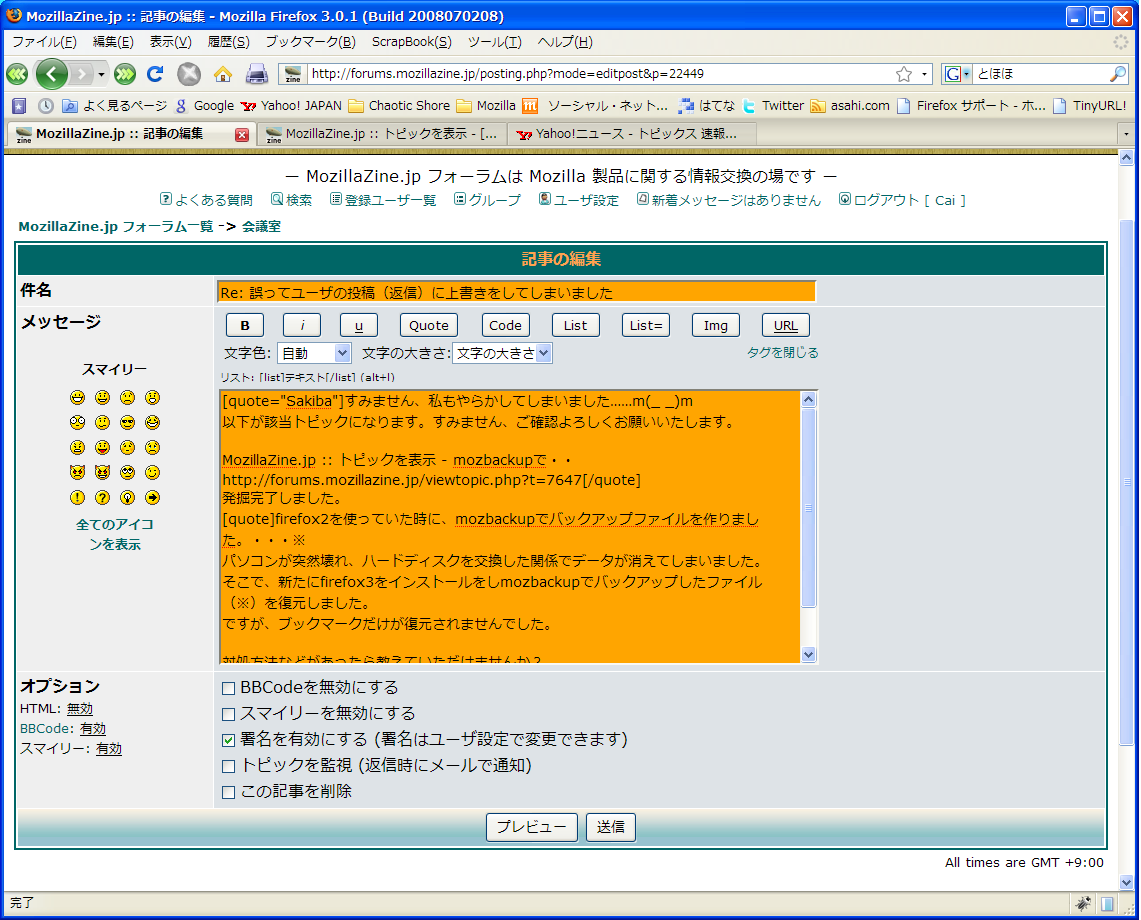Open the Twitter bookmark
Image resolution: width=1141 pixels, height=920 pixels.
(773, 106)
